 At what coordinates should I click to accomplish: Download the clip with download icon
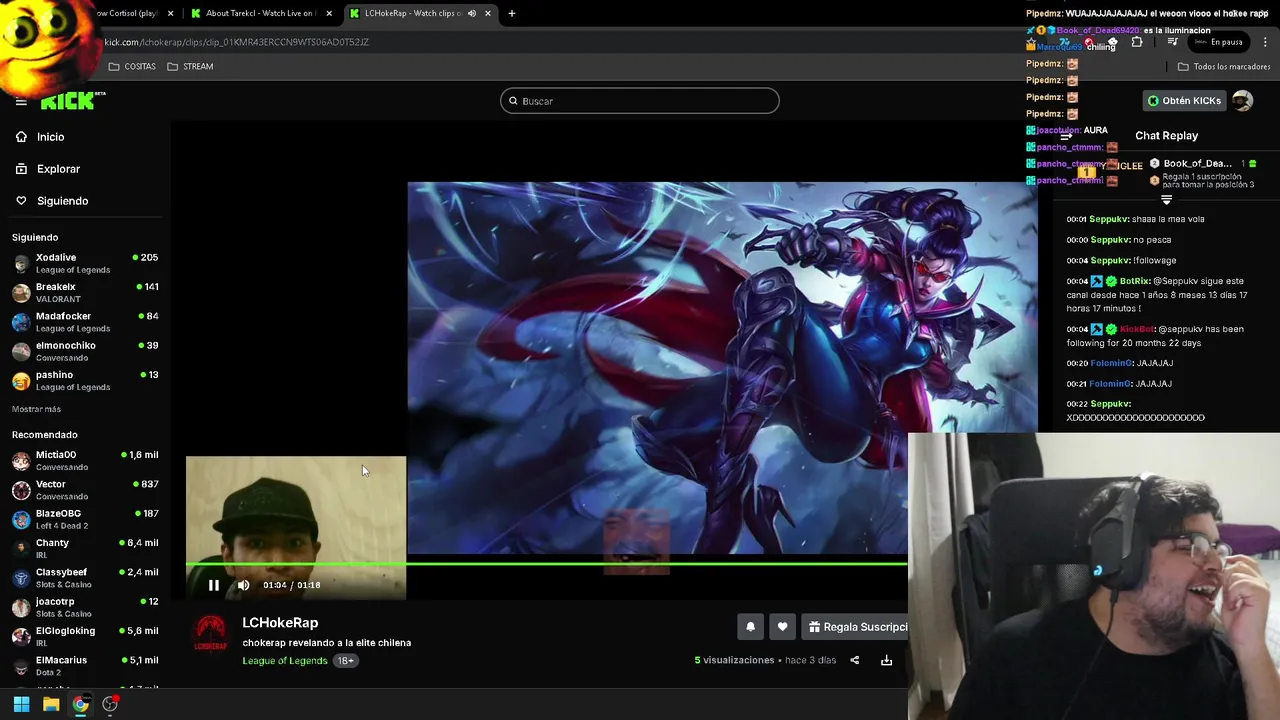point(886,660)
